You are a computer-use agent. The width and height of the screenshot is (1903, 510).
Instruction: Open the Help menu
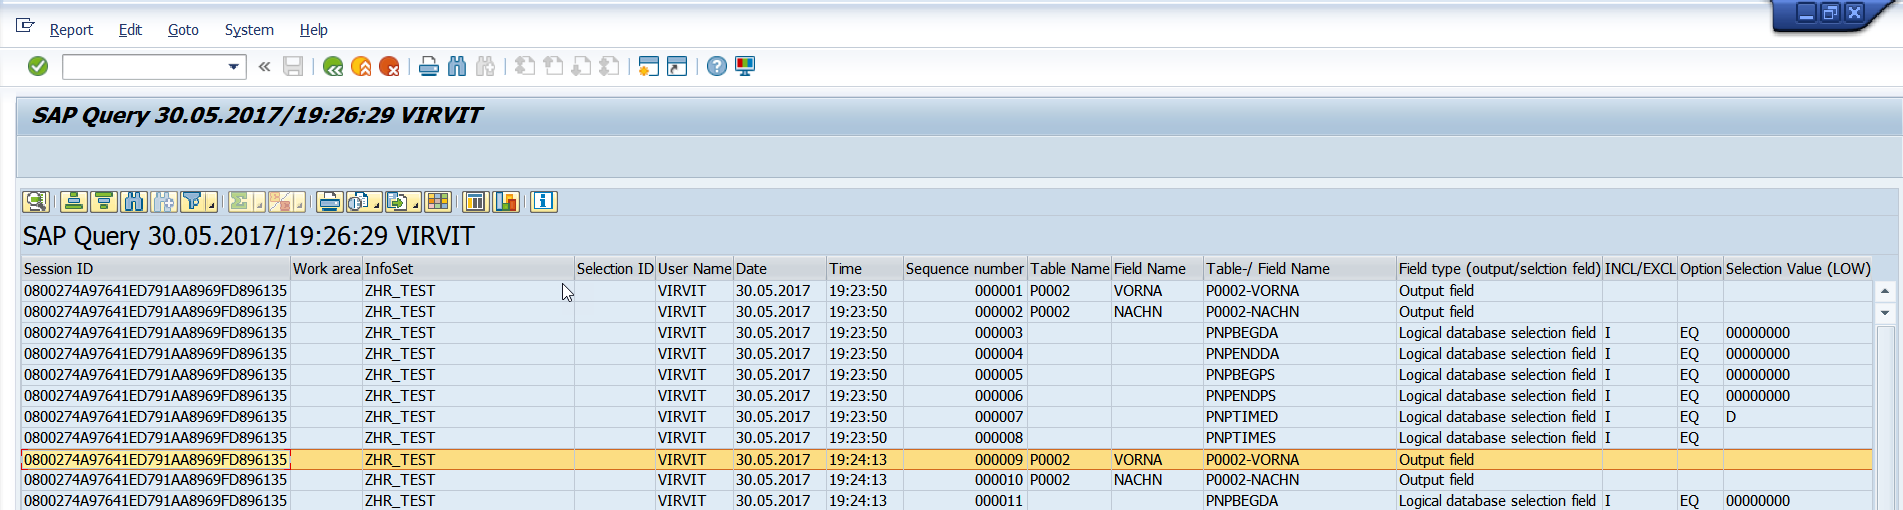(x=314, y=30)
